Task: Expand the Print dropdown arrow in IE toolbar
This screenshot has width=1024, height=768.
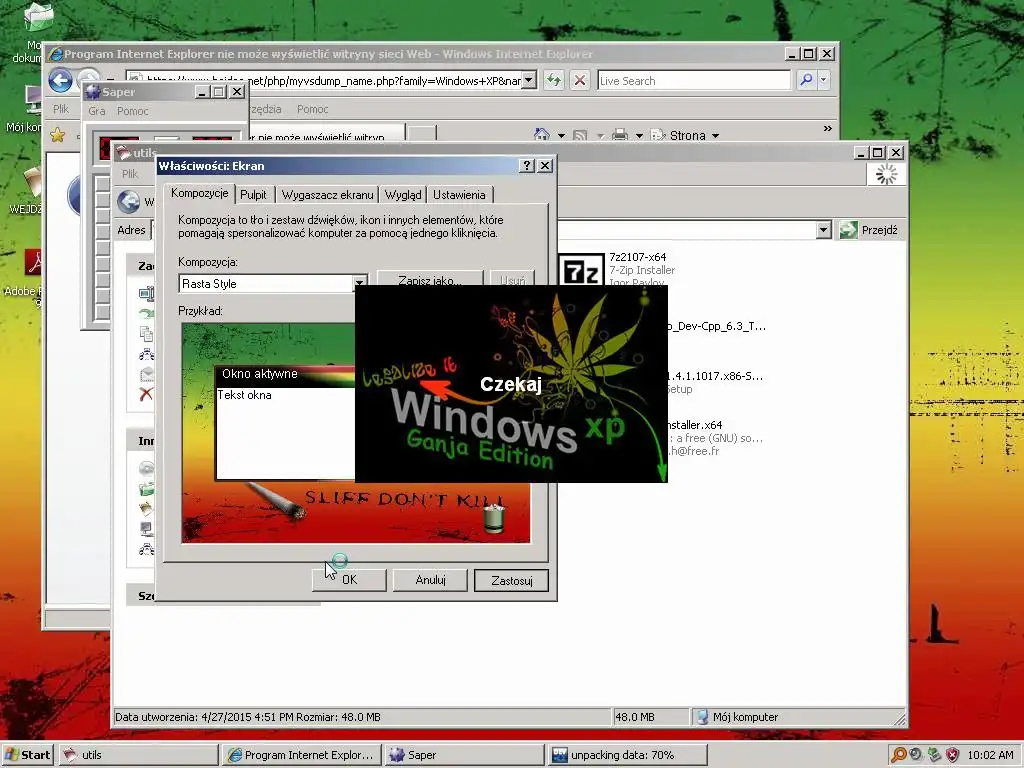Action: (639, 136)
